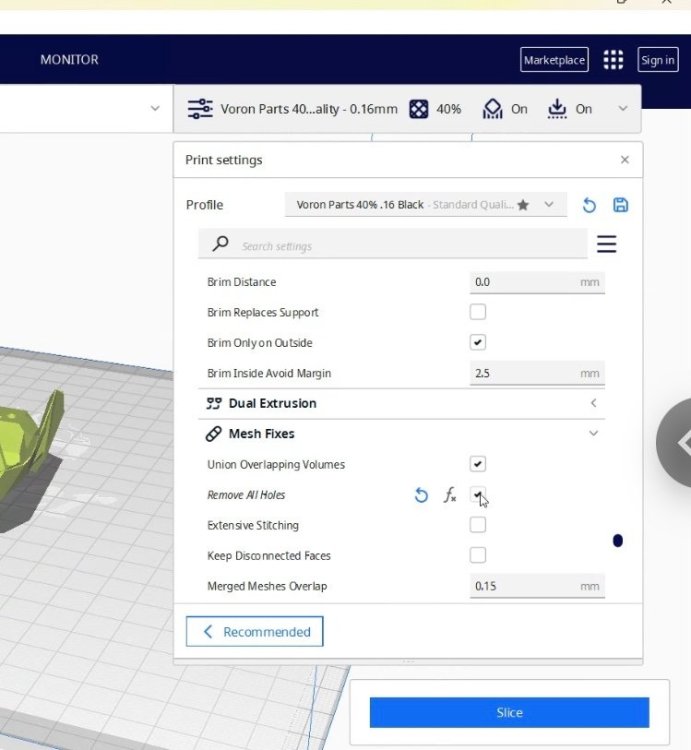Screen dimensions: 691x750
Task: Expand the Dual Extrusion section
Action: 402,403
